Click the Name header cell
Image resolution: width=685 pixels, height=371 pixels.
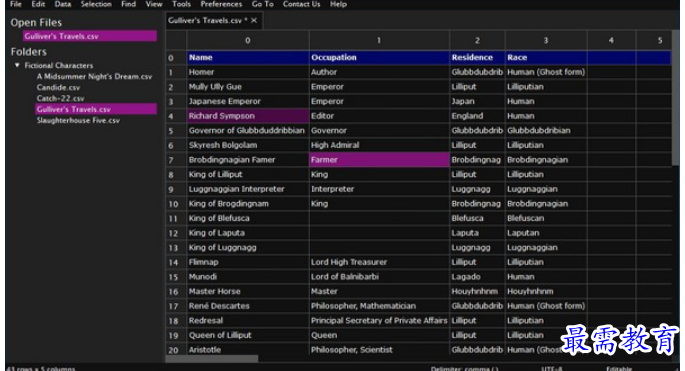pyautogui.click(x=248, y=58)
